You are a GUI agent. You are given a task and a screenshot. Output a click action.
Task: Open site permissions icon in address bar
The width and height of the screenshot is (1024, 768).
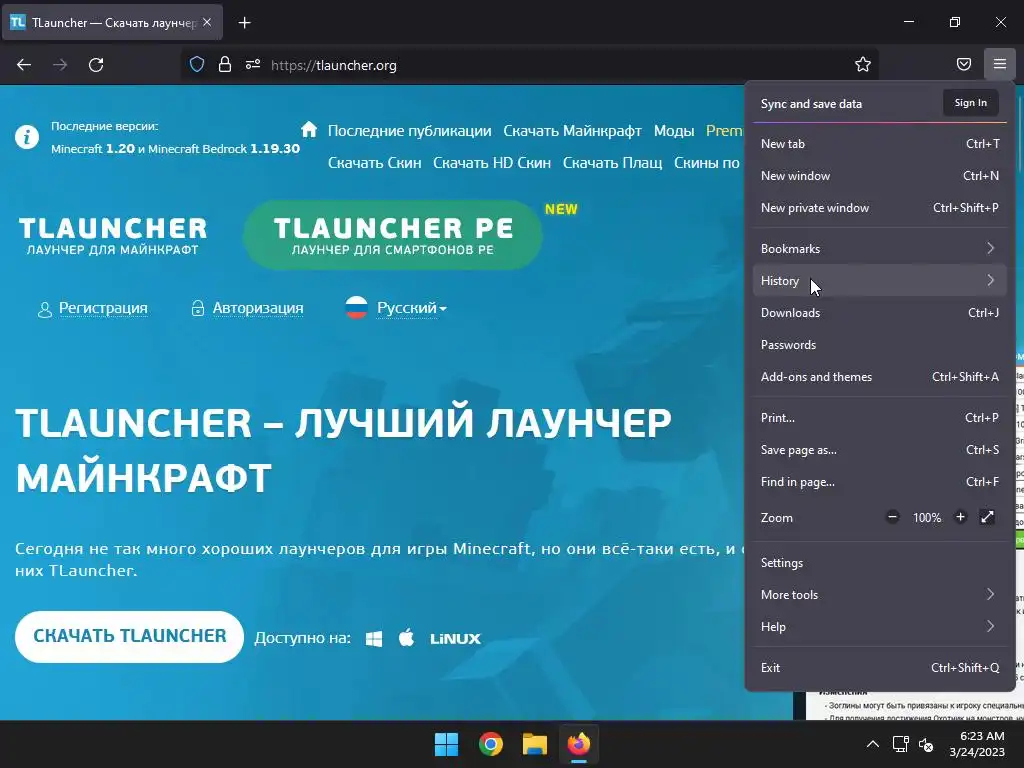tap(253, 65)
